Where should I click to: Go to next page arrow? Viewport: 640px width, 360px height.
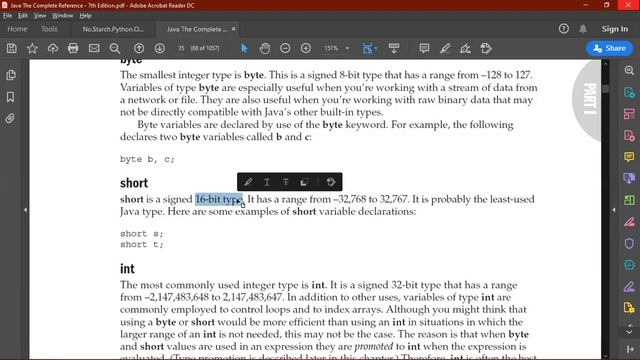160,48
